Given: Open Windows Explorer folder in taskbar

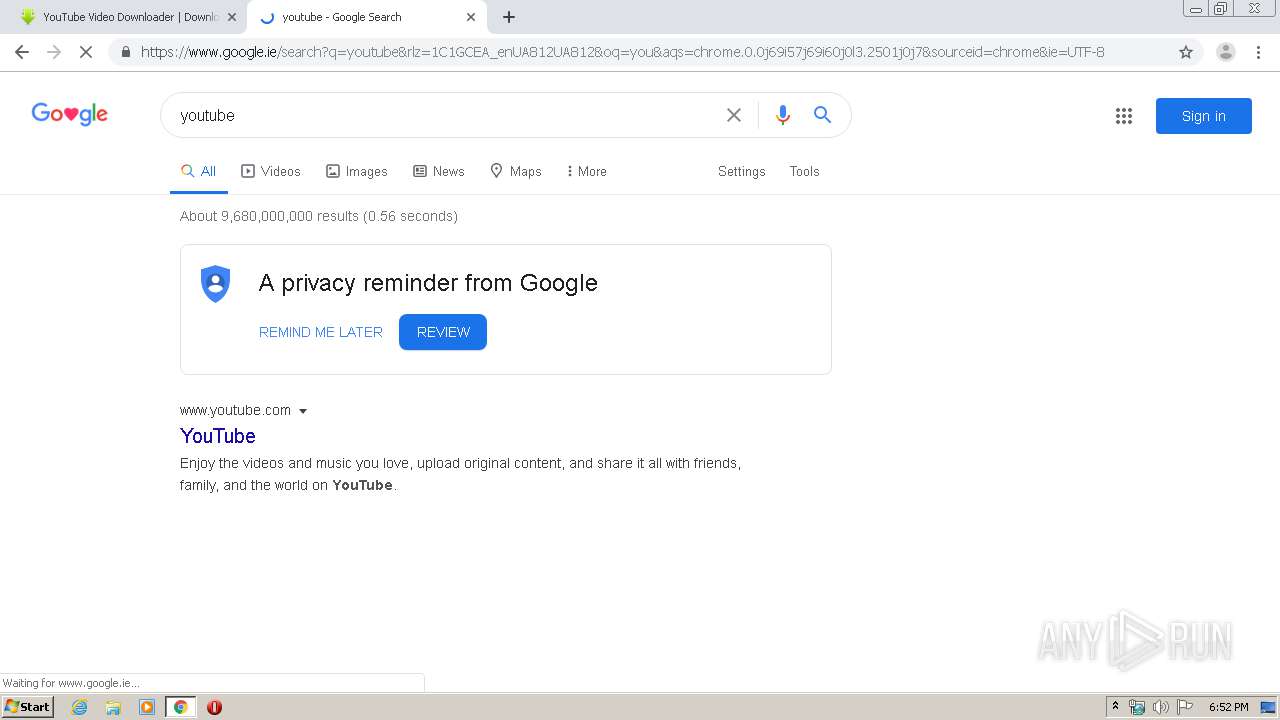Looking at the screenshot, I should point(113,707).
